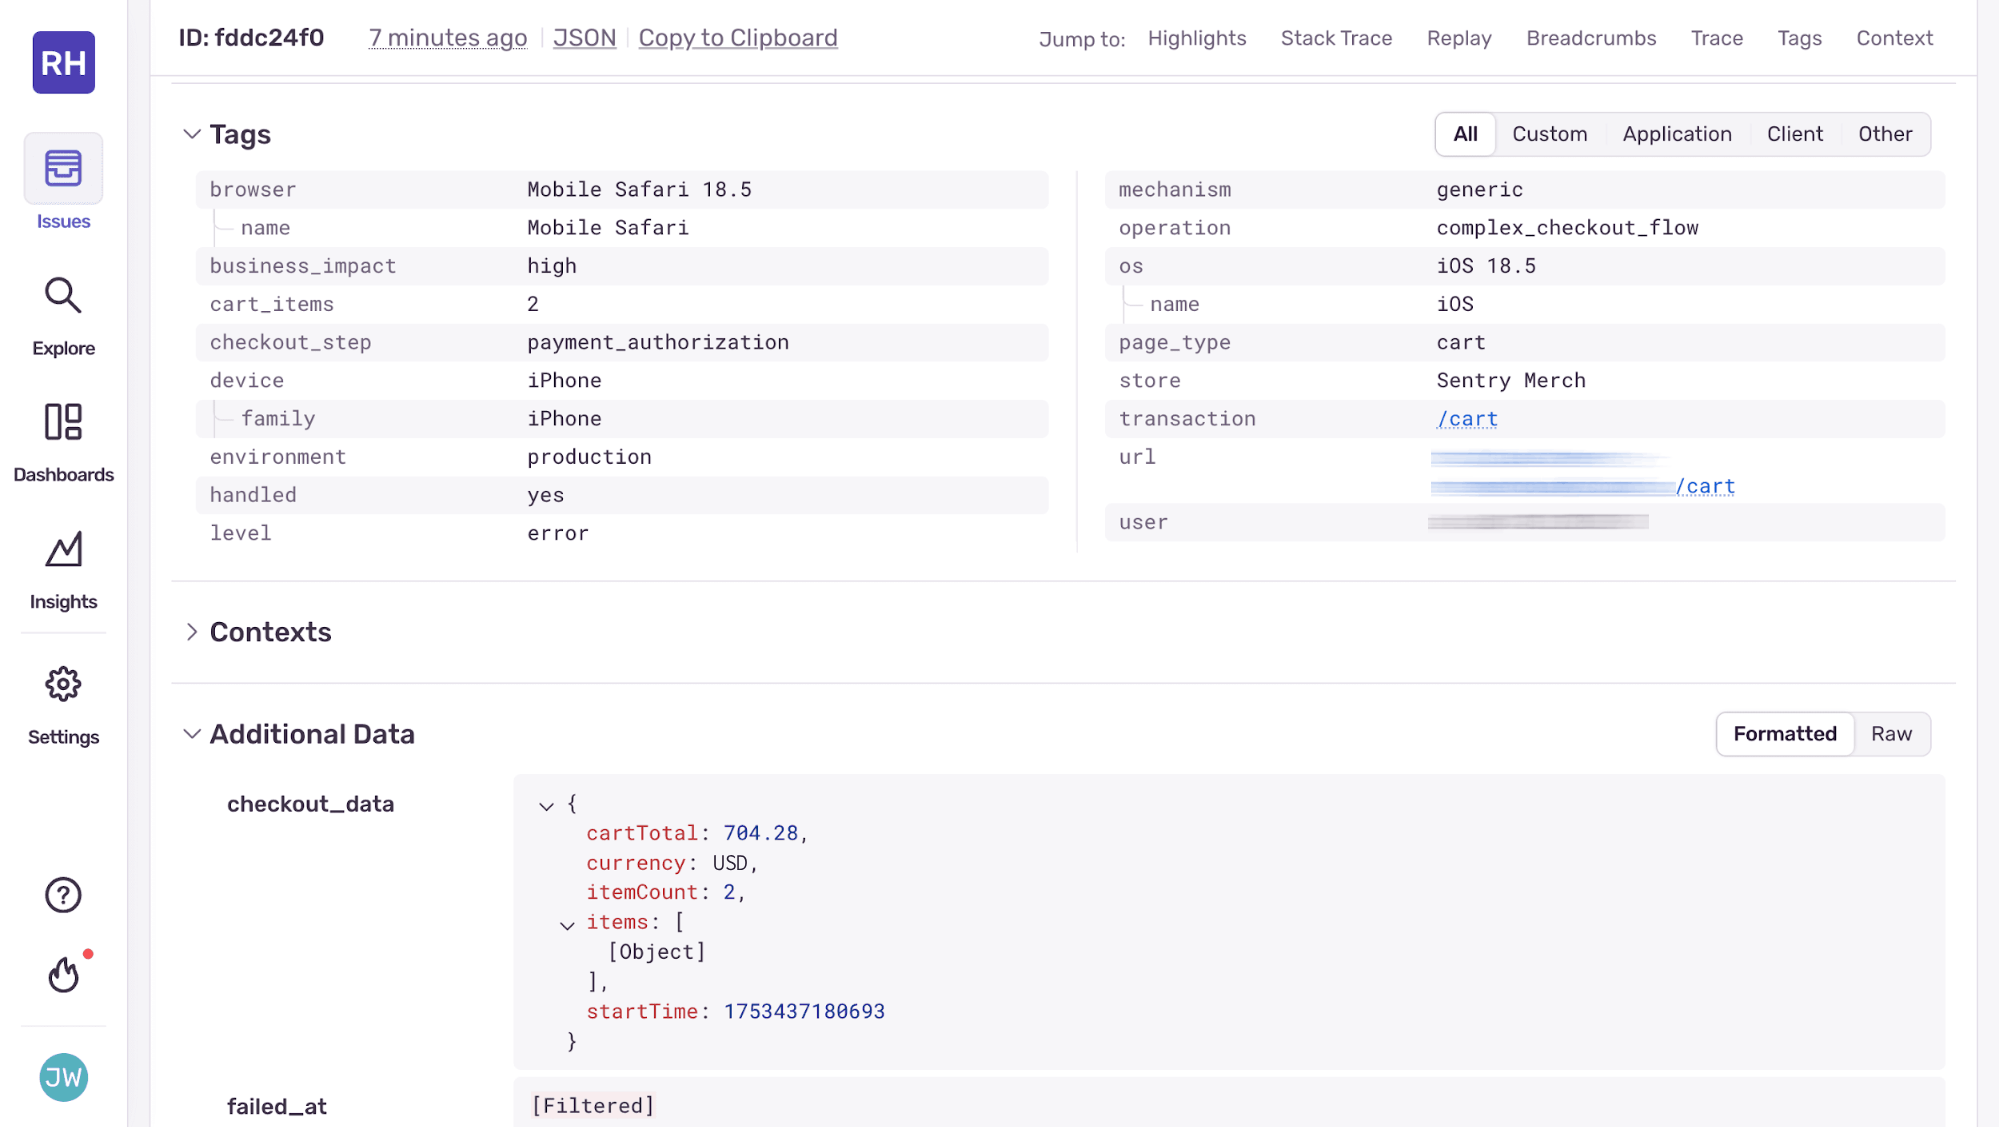Collapse the items array in checkout_data

point(567,925)
